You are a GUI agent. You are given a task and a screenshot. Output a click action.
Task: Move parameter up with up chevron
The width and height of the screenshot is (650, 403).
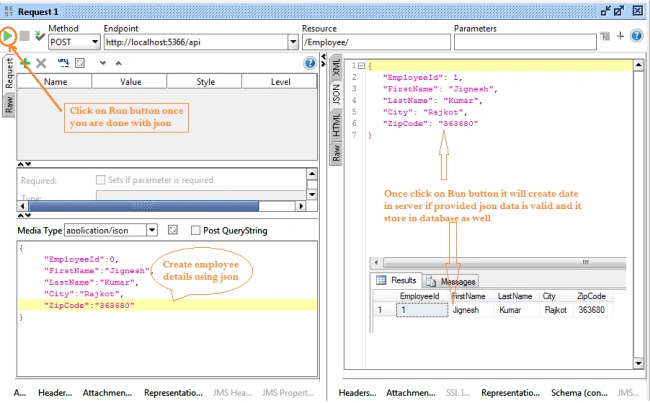tap(119, 63)
